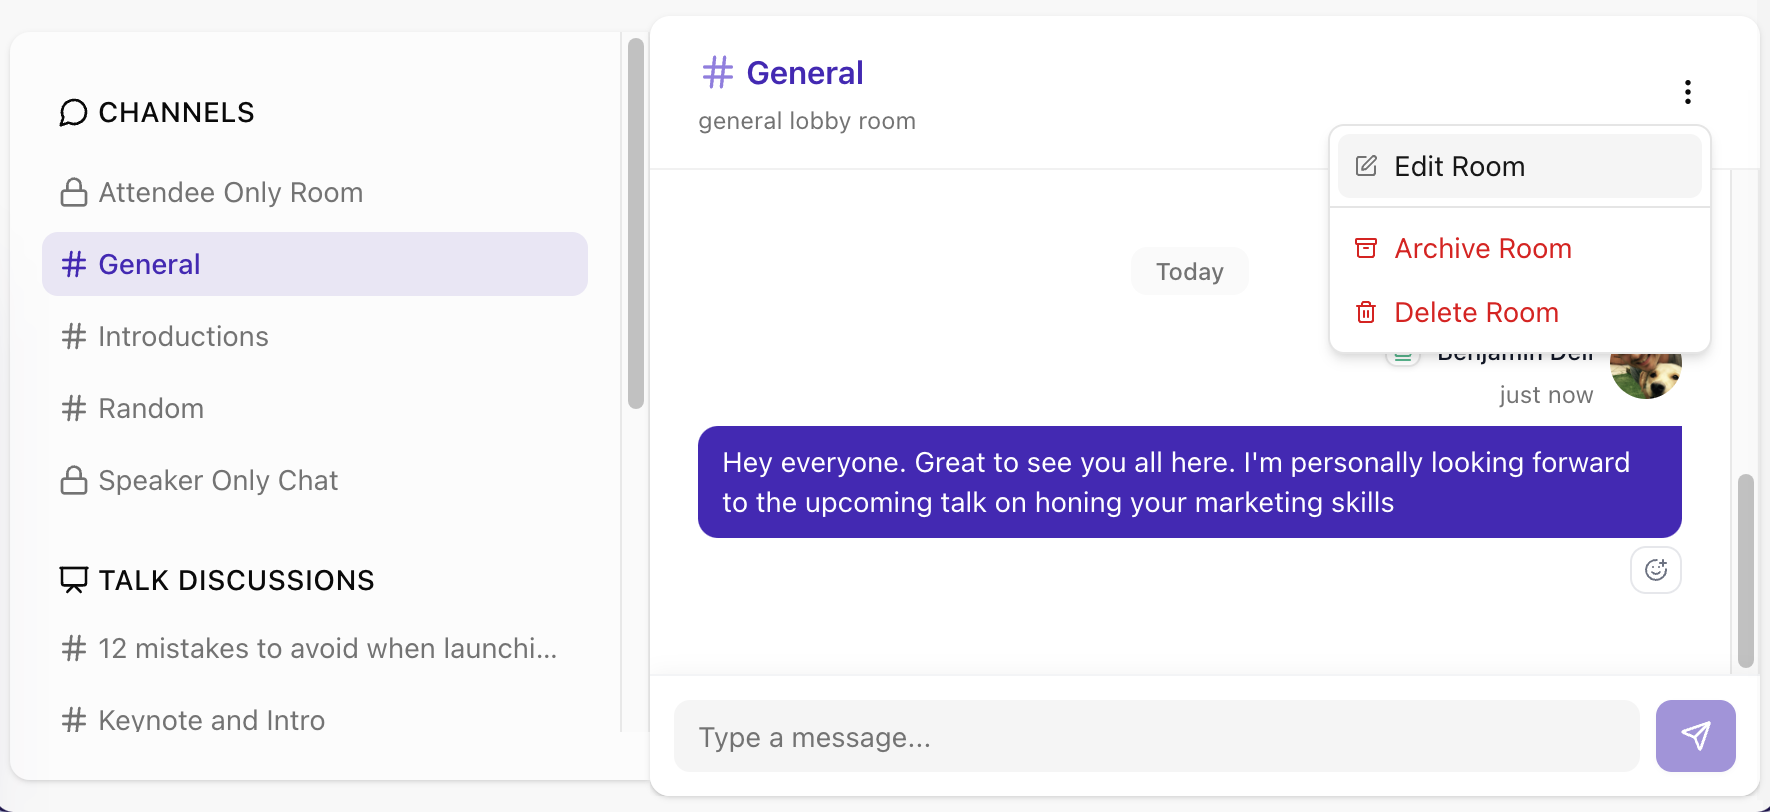The image size is (1770, 812).
Task: Open the 12 mistakes to avoid discussion
Action: coord(327,648)
